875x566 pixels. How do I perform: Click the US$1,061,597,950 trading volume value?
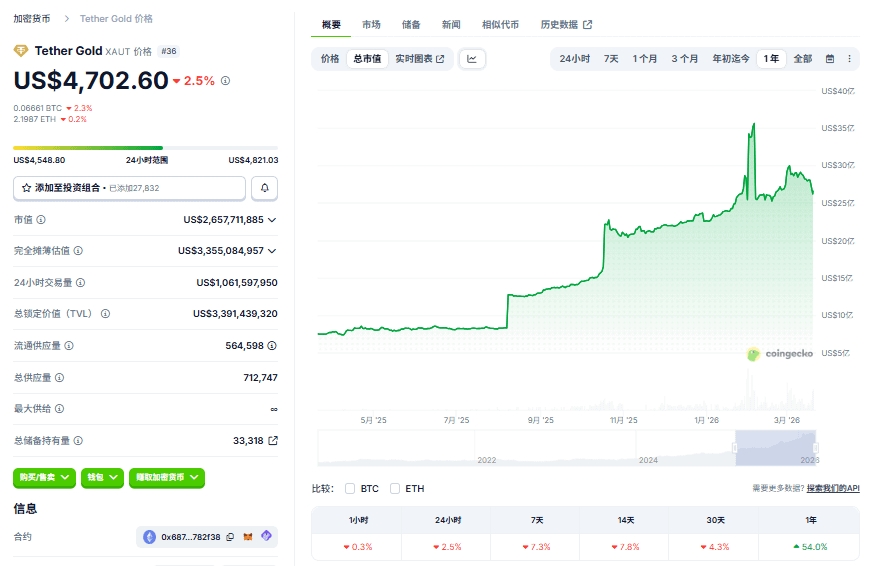(237, 282)
